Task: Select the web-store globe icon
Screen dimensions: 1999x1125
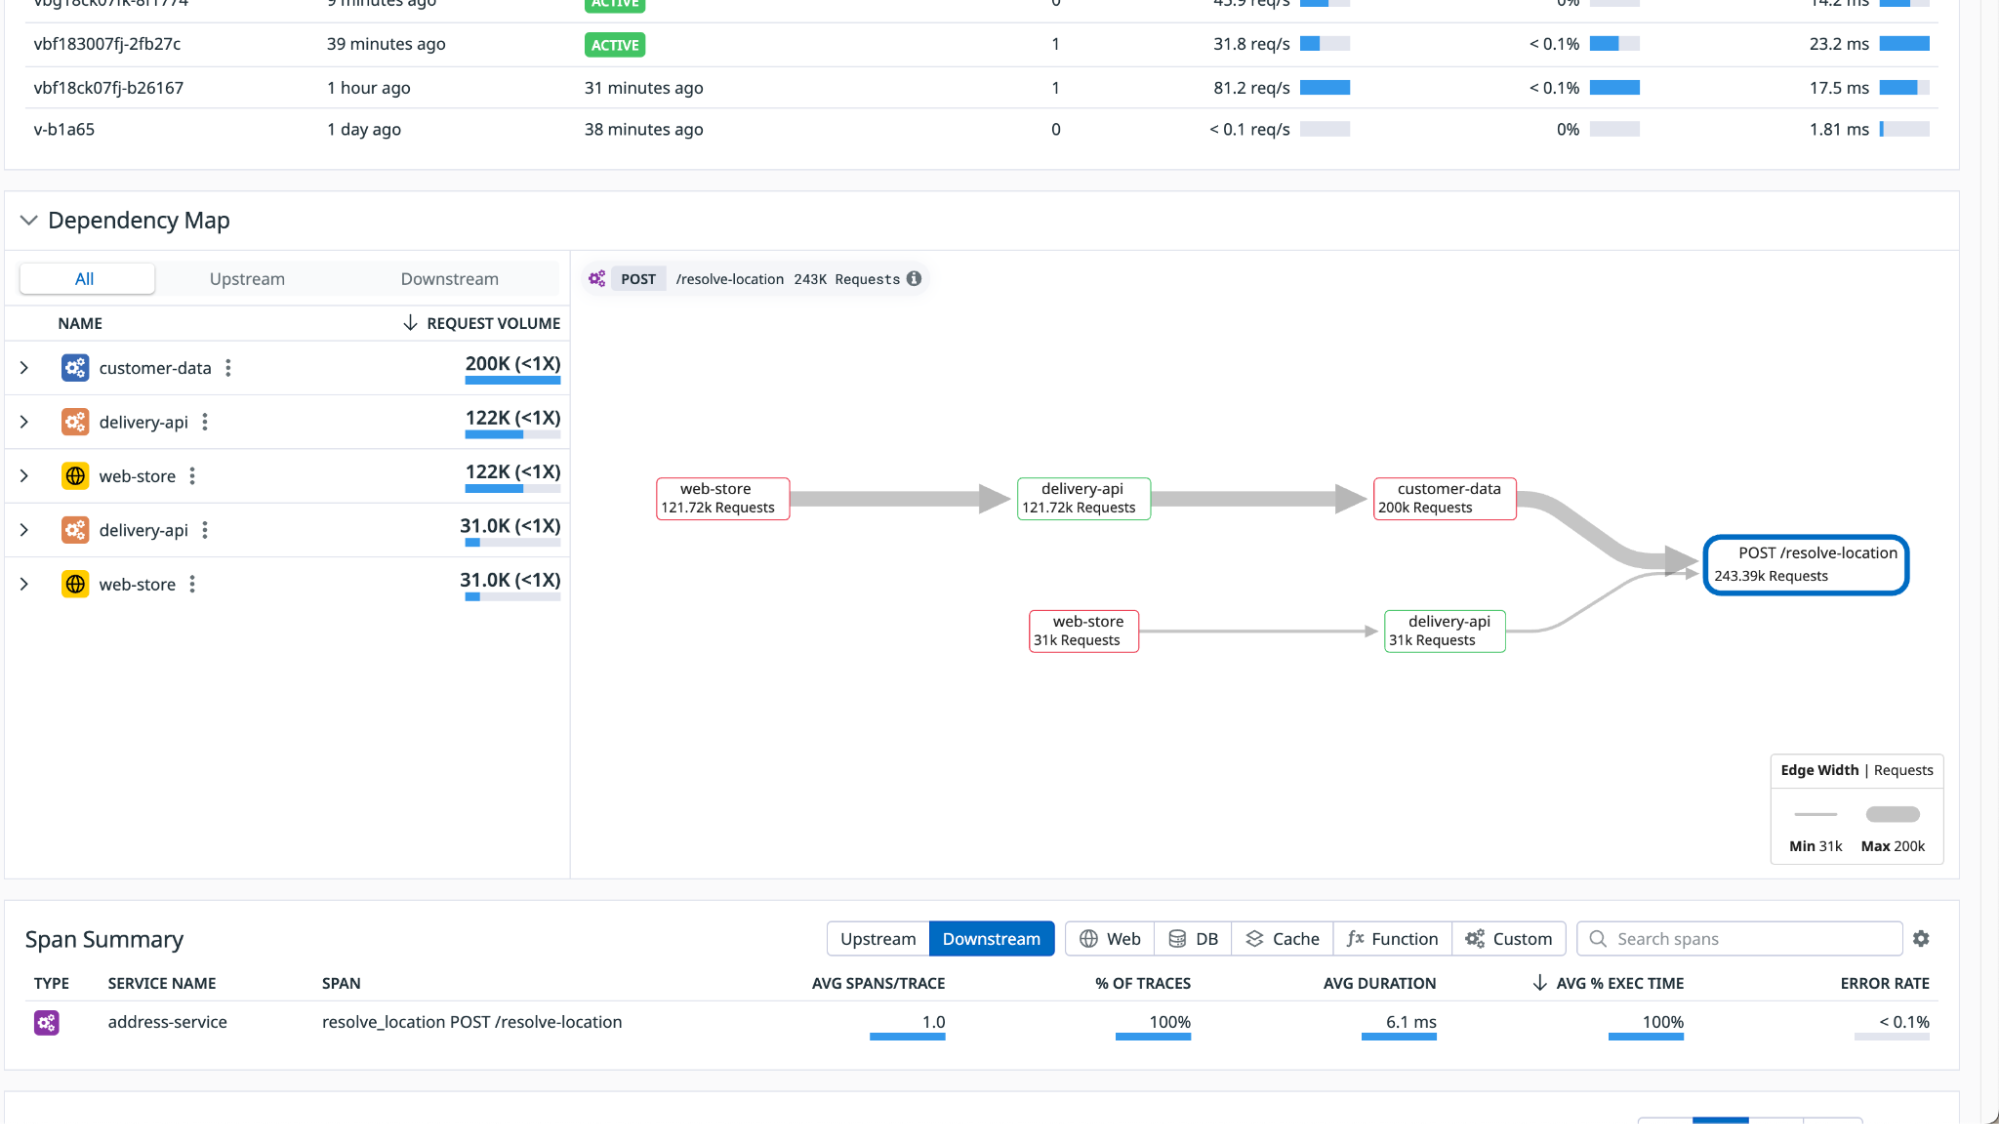Action: 75,476
